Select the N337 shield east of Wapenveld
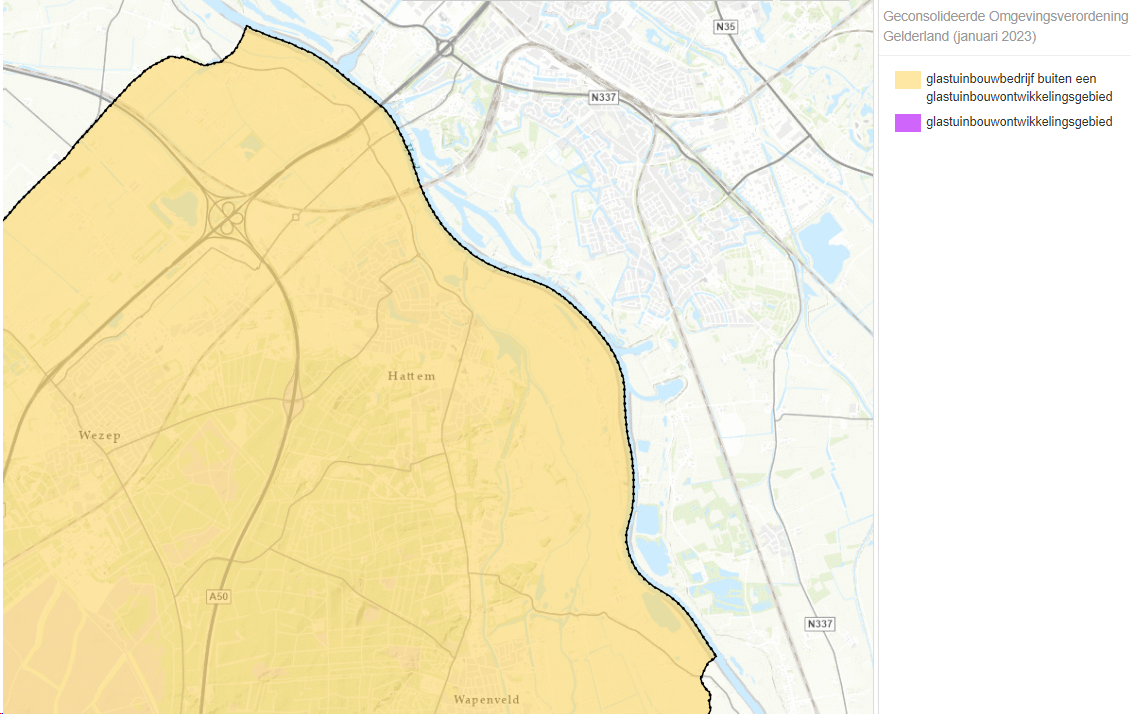This screenshot has width=1131, height=714. click(x=819, y=624)
